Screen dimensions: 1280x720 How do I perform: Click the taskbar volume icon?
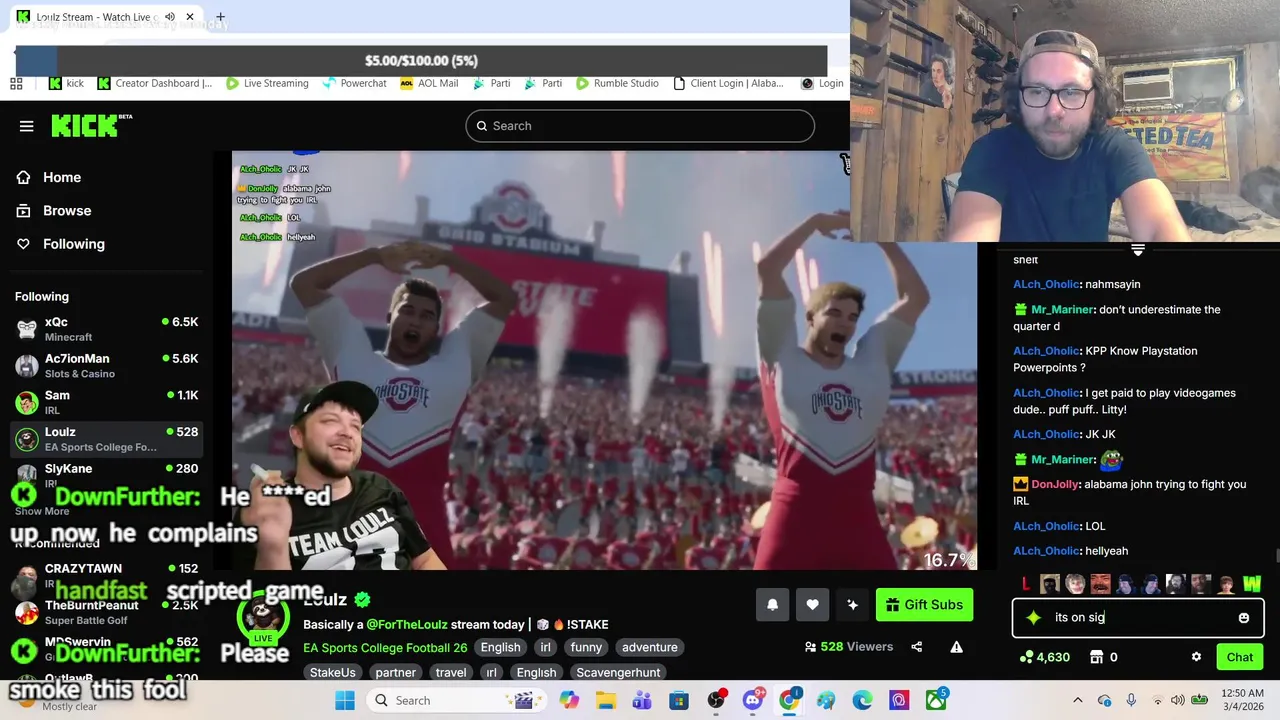(1178, 700)
